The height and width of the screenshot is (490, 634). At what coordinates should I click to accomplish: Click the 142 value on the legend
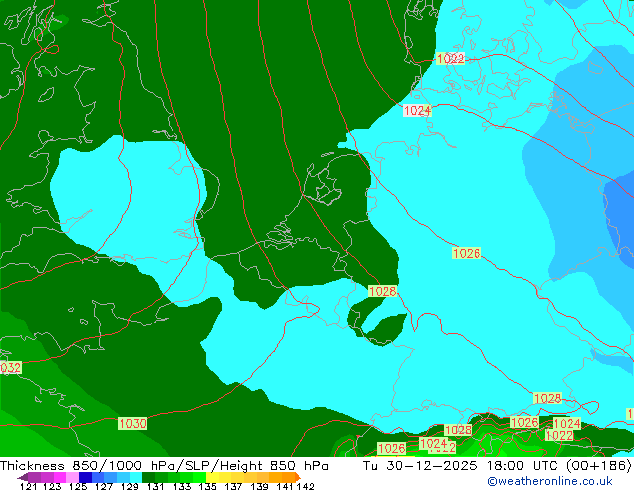[x=306, y=486]
